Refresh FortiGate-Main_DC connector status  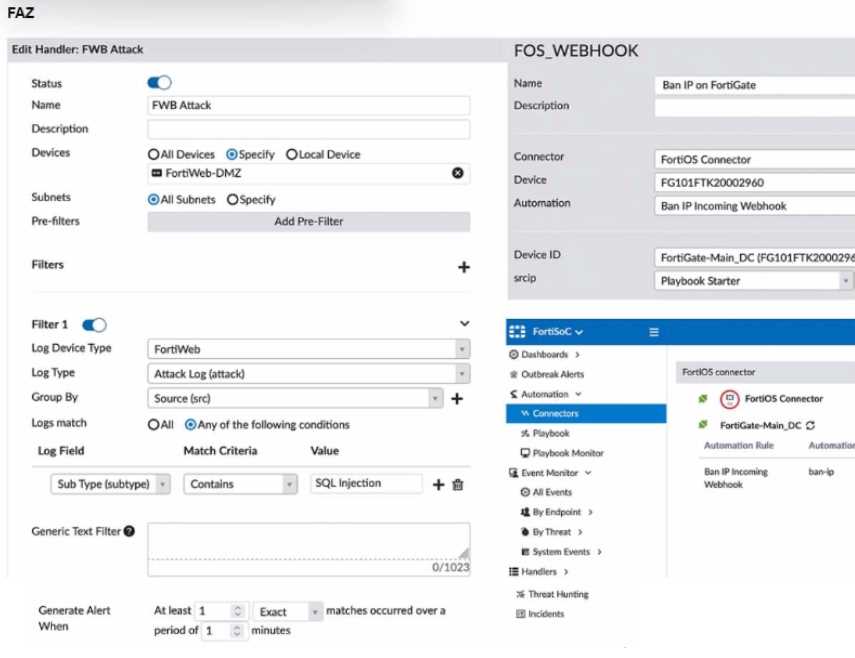[x=809, y=425]
